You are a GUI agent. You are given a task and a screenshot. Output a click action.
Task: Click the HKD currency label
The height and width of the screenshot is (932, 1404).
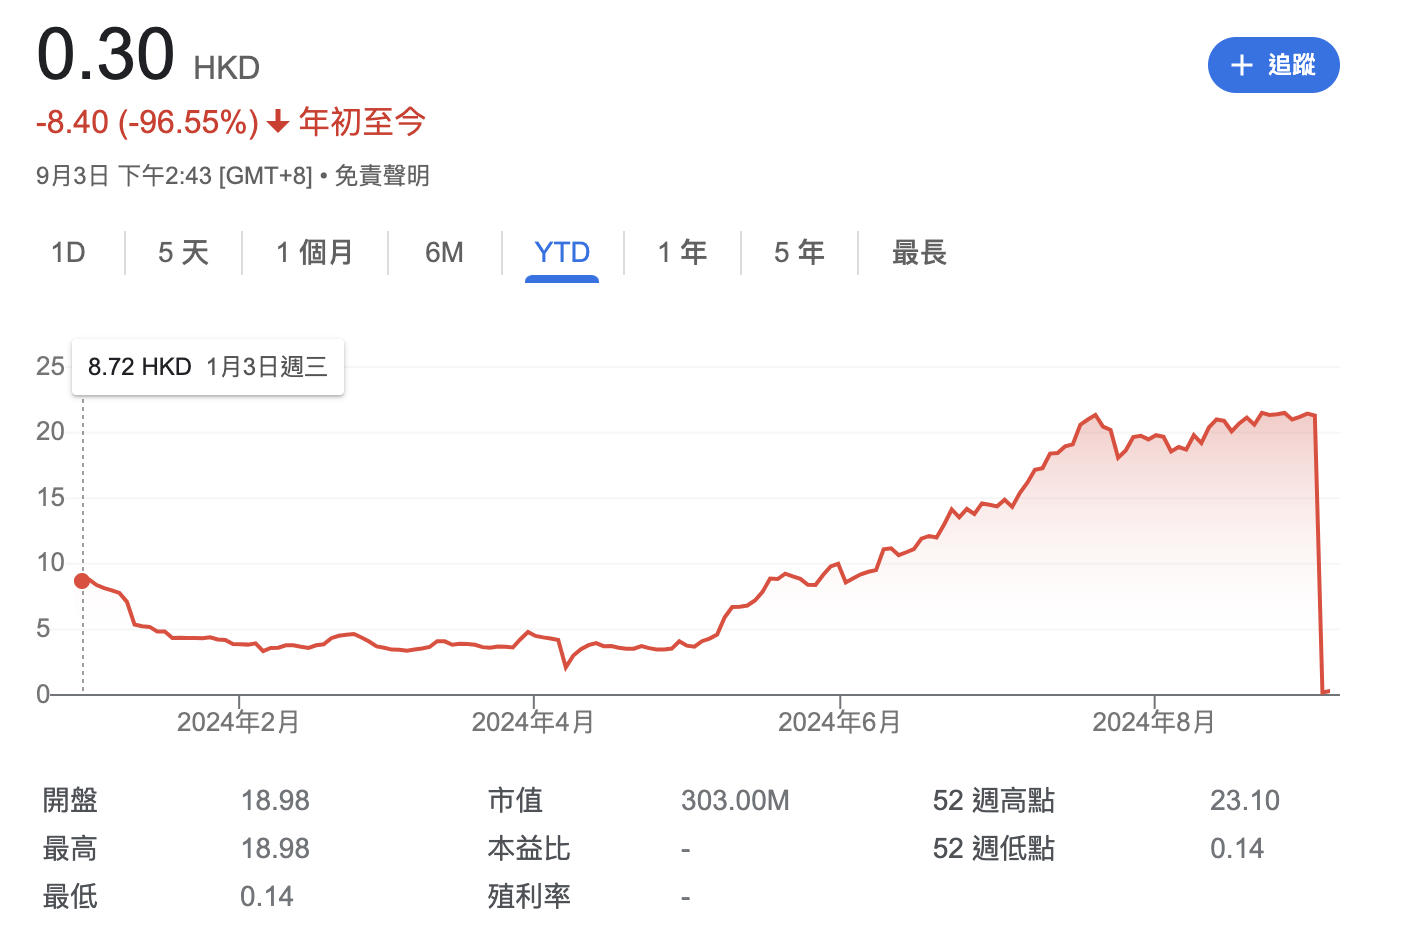click(x=227, y=68)
